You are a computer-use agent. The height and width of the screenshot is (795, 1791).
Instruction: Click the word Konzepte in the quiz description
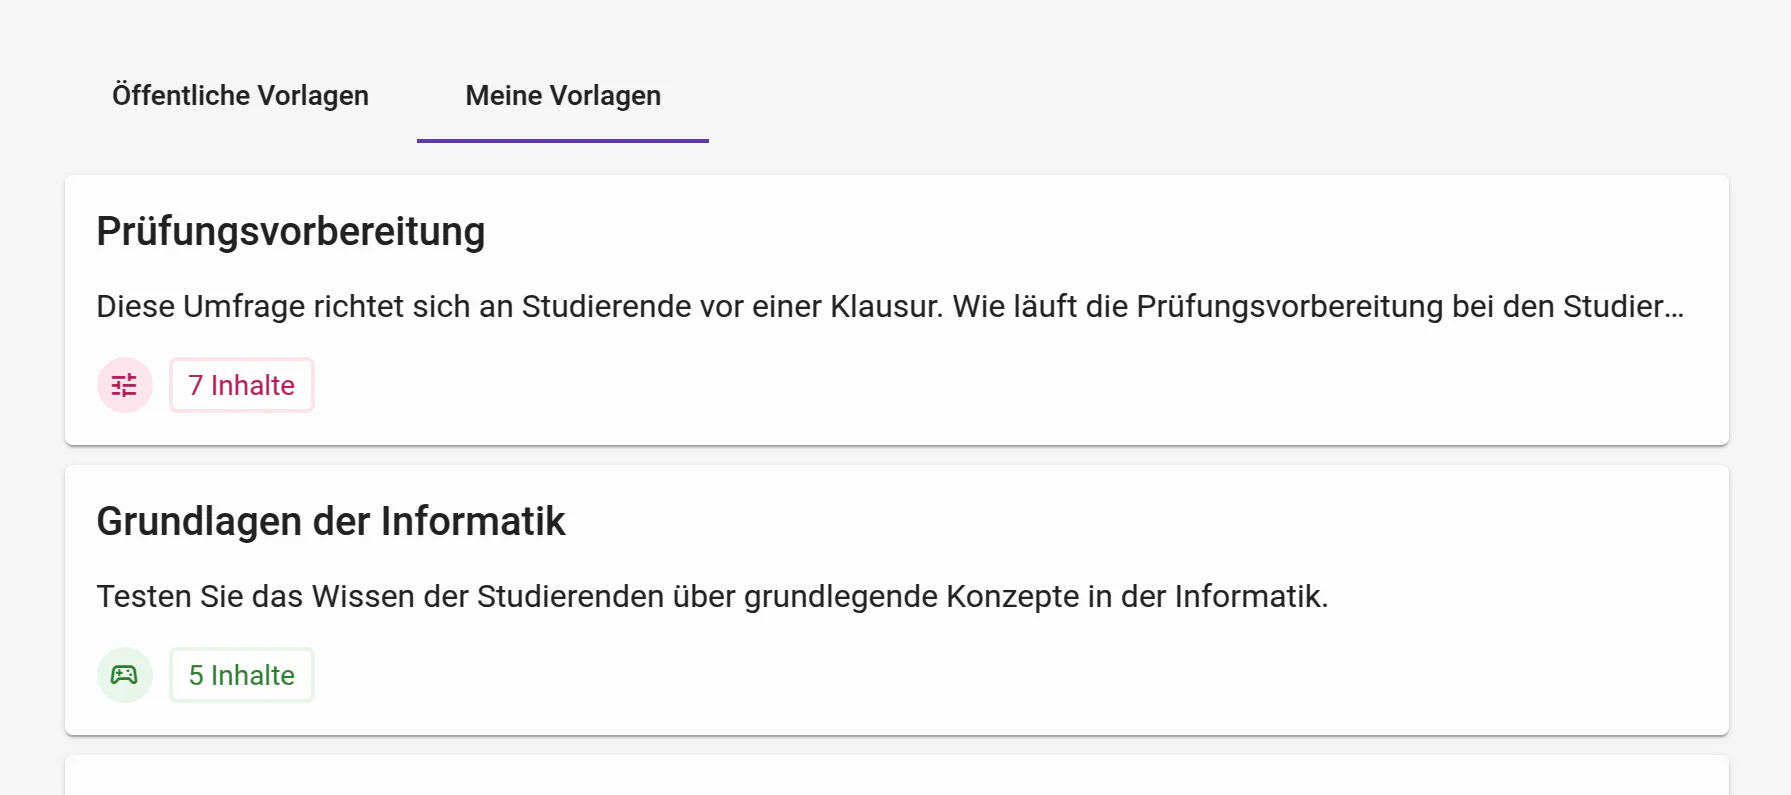tap(1012, 597)
